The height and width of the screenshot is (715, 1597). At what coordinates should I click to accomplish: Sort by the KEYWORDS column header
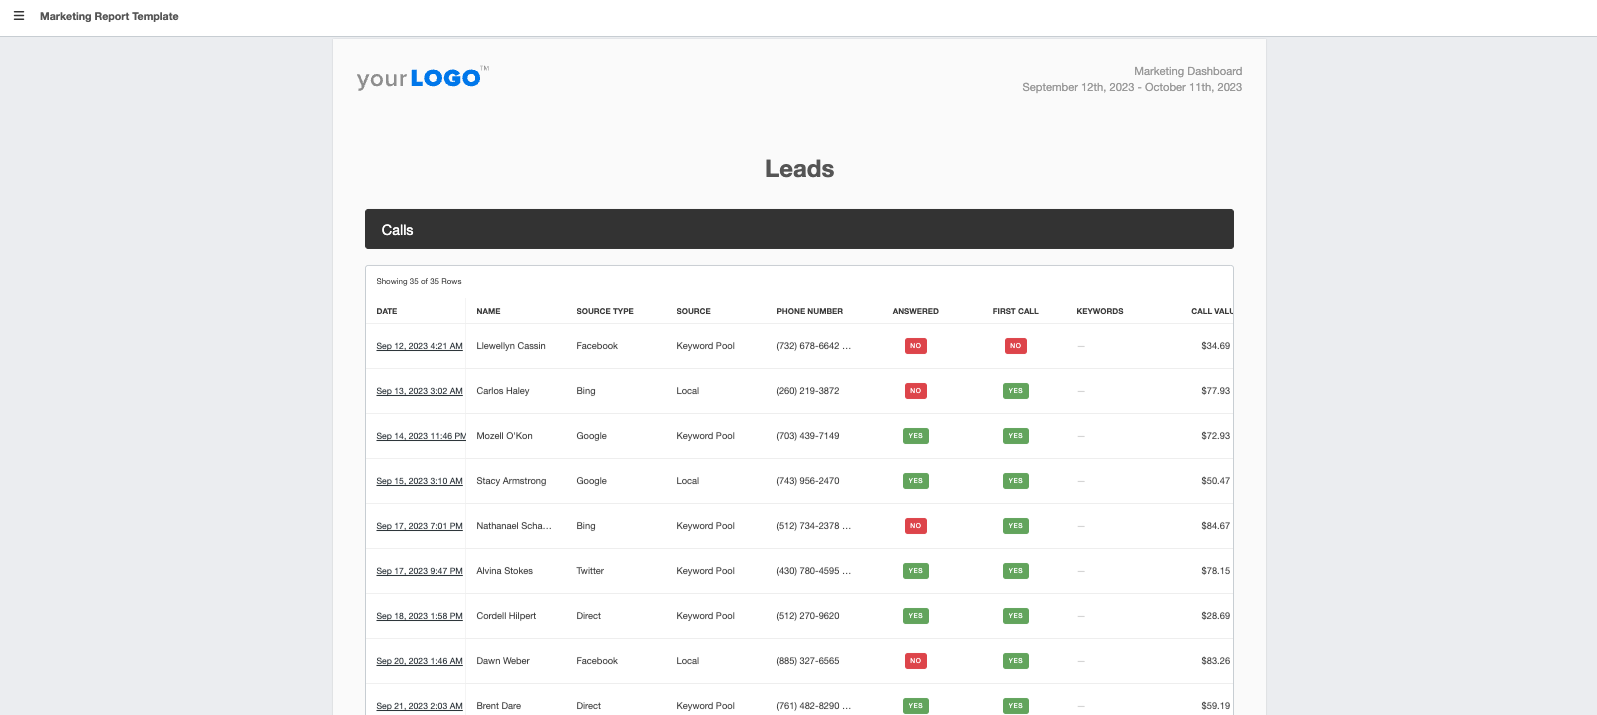point(1100,311)
